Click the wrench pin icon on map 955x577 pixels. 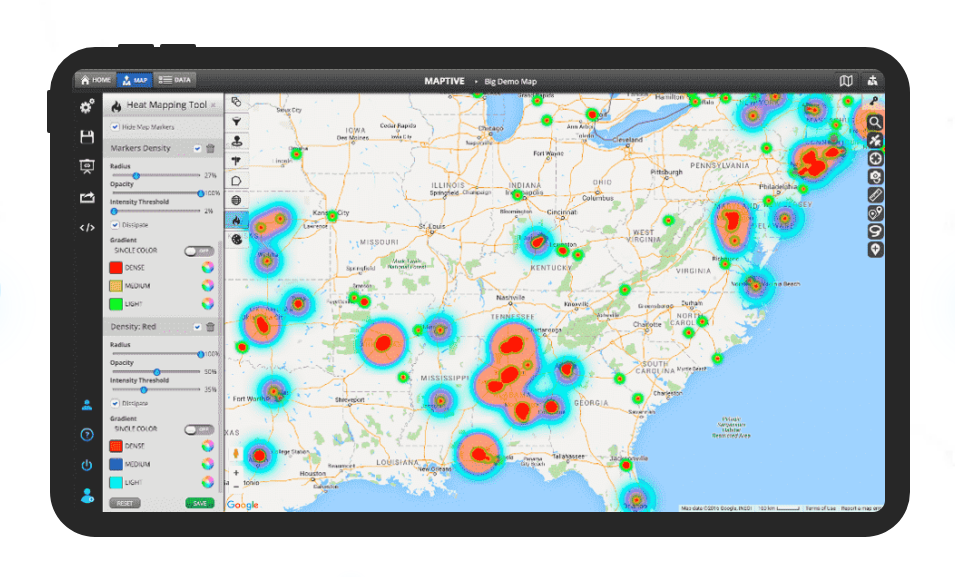[874, 101]
